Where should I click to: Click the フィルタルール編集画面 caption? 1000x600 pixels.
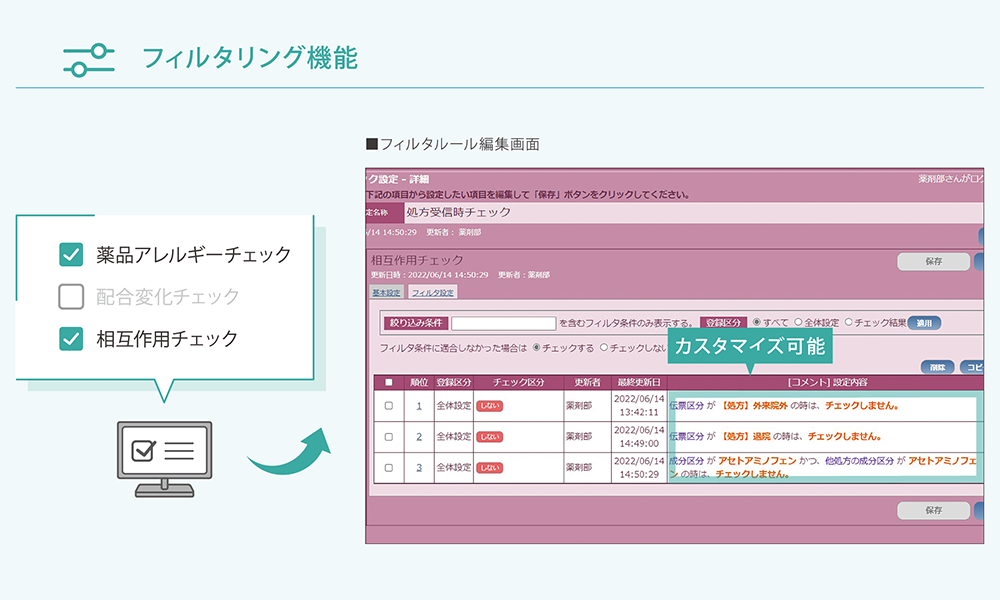(453, 144)
